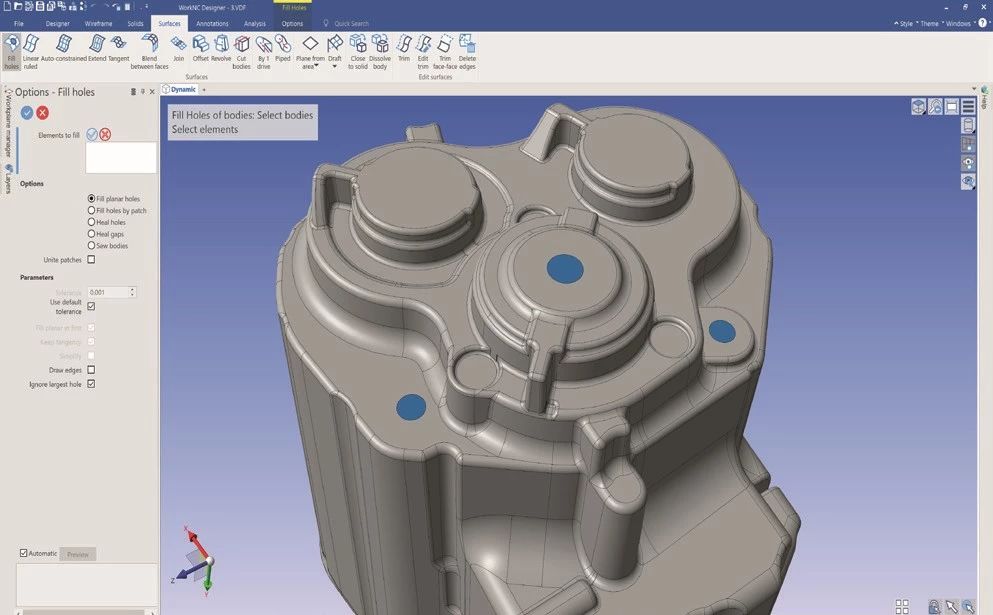Click the Quick Search field

coord(351,23)
